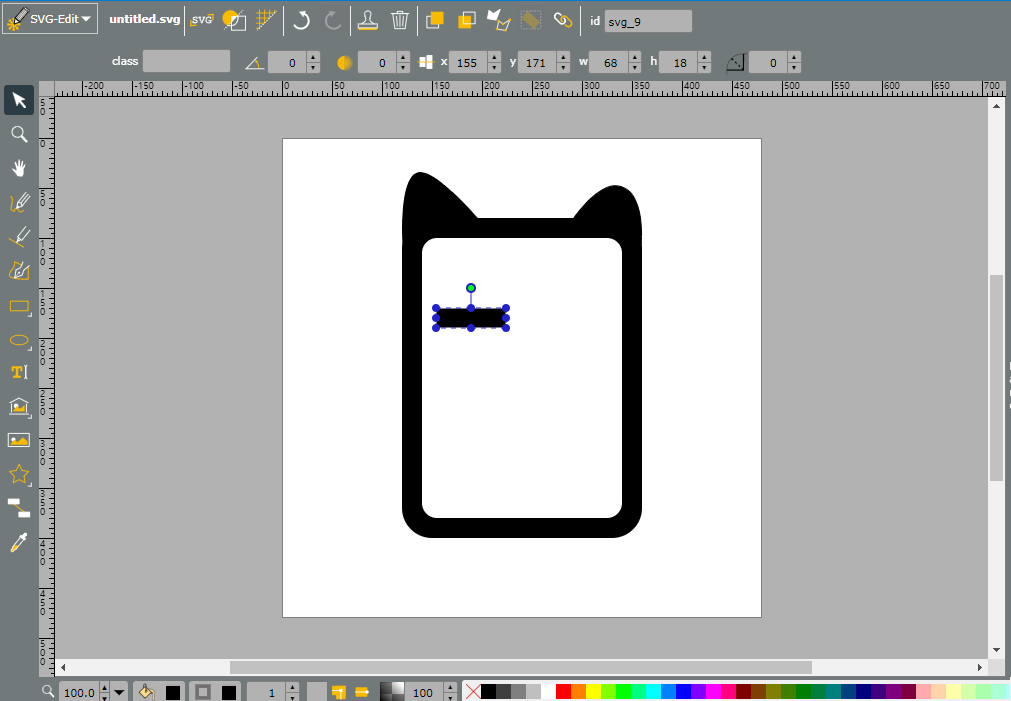
Task: Click the element id input field
Action: pyautogui.click(x=648, y=21)
